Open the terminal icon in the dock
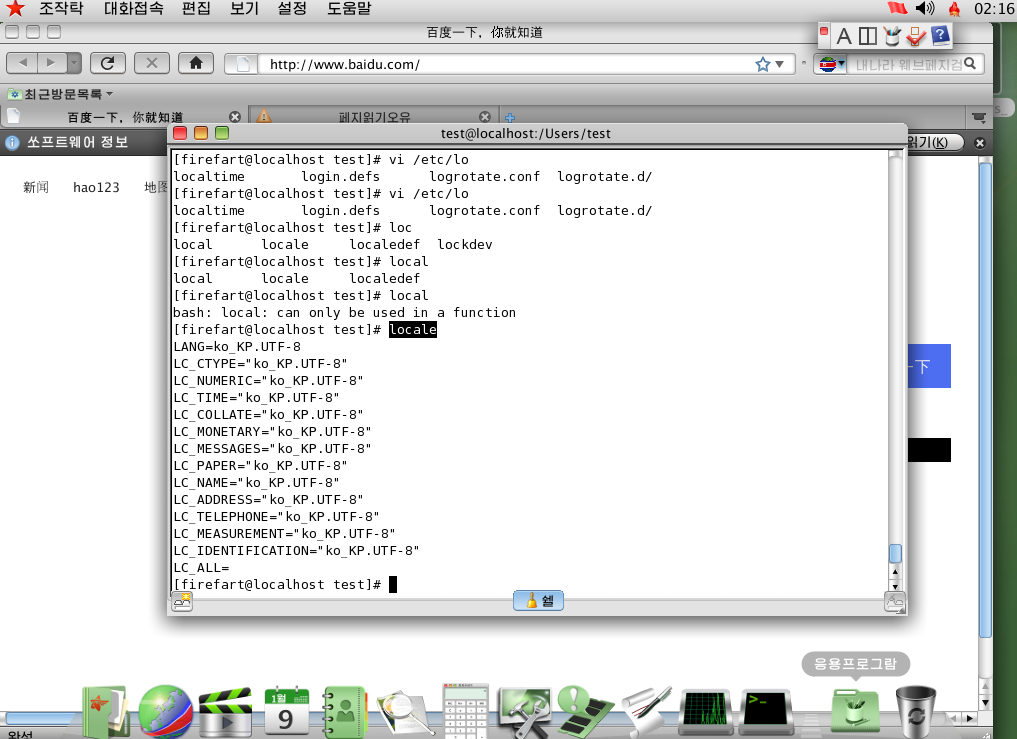Viewport: 1017px width, 739px height. (x=765, y=712)
